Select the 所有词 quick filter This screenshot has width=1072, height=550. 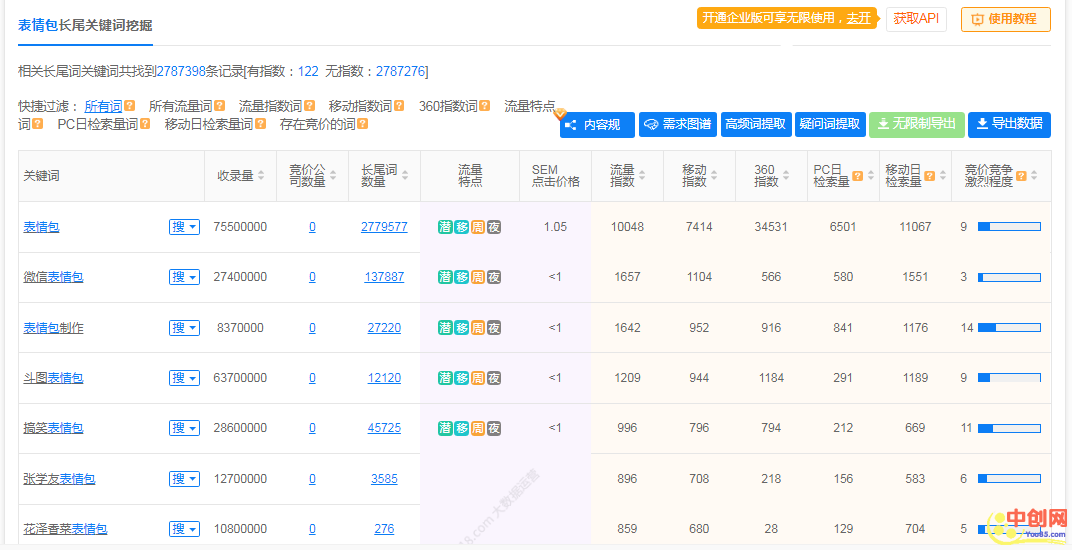click(102, 106)
